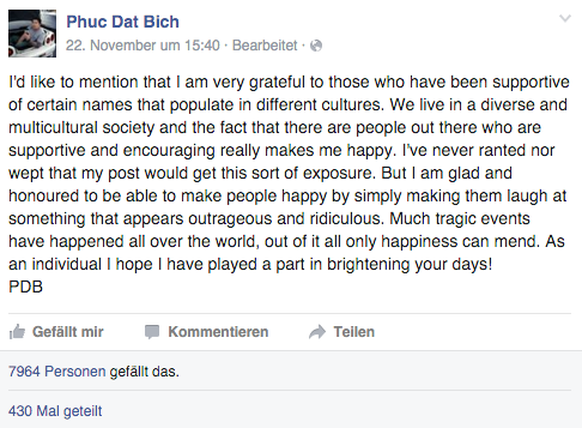This screenshot has height=428, width=582.
Task: Click the share arrow icon
Action: tap(317, 332)
